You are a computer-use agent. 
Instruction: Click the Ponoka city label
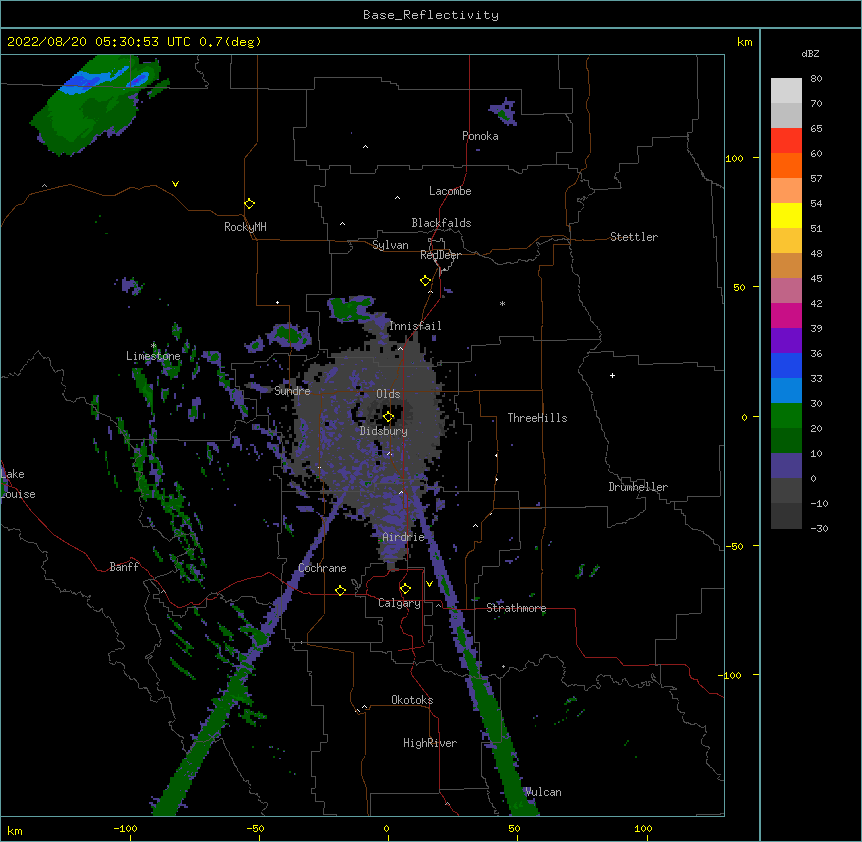tap(480, 136)
